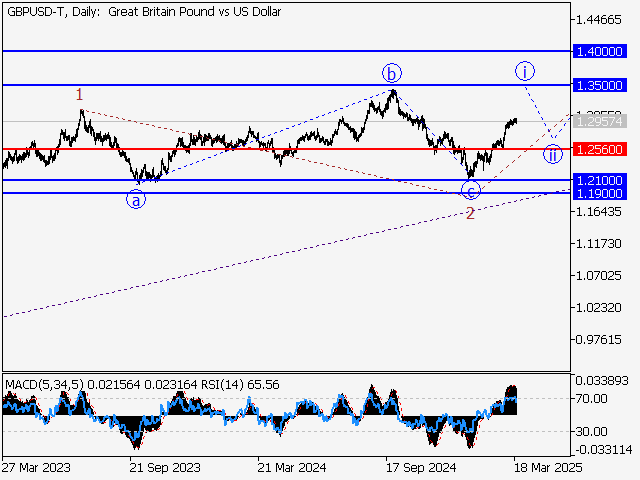Click the 70.00 RSI level label

[x=592, y=398]
